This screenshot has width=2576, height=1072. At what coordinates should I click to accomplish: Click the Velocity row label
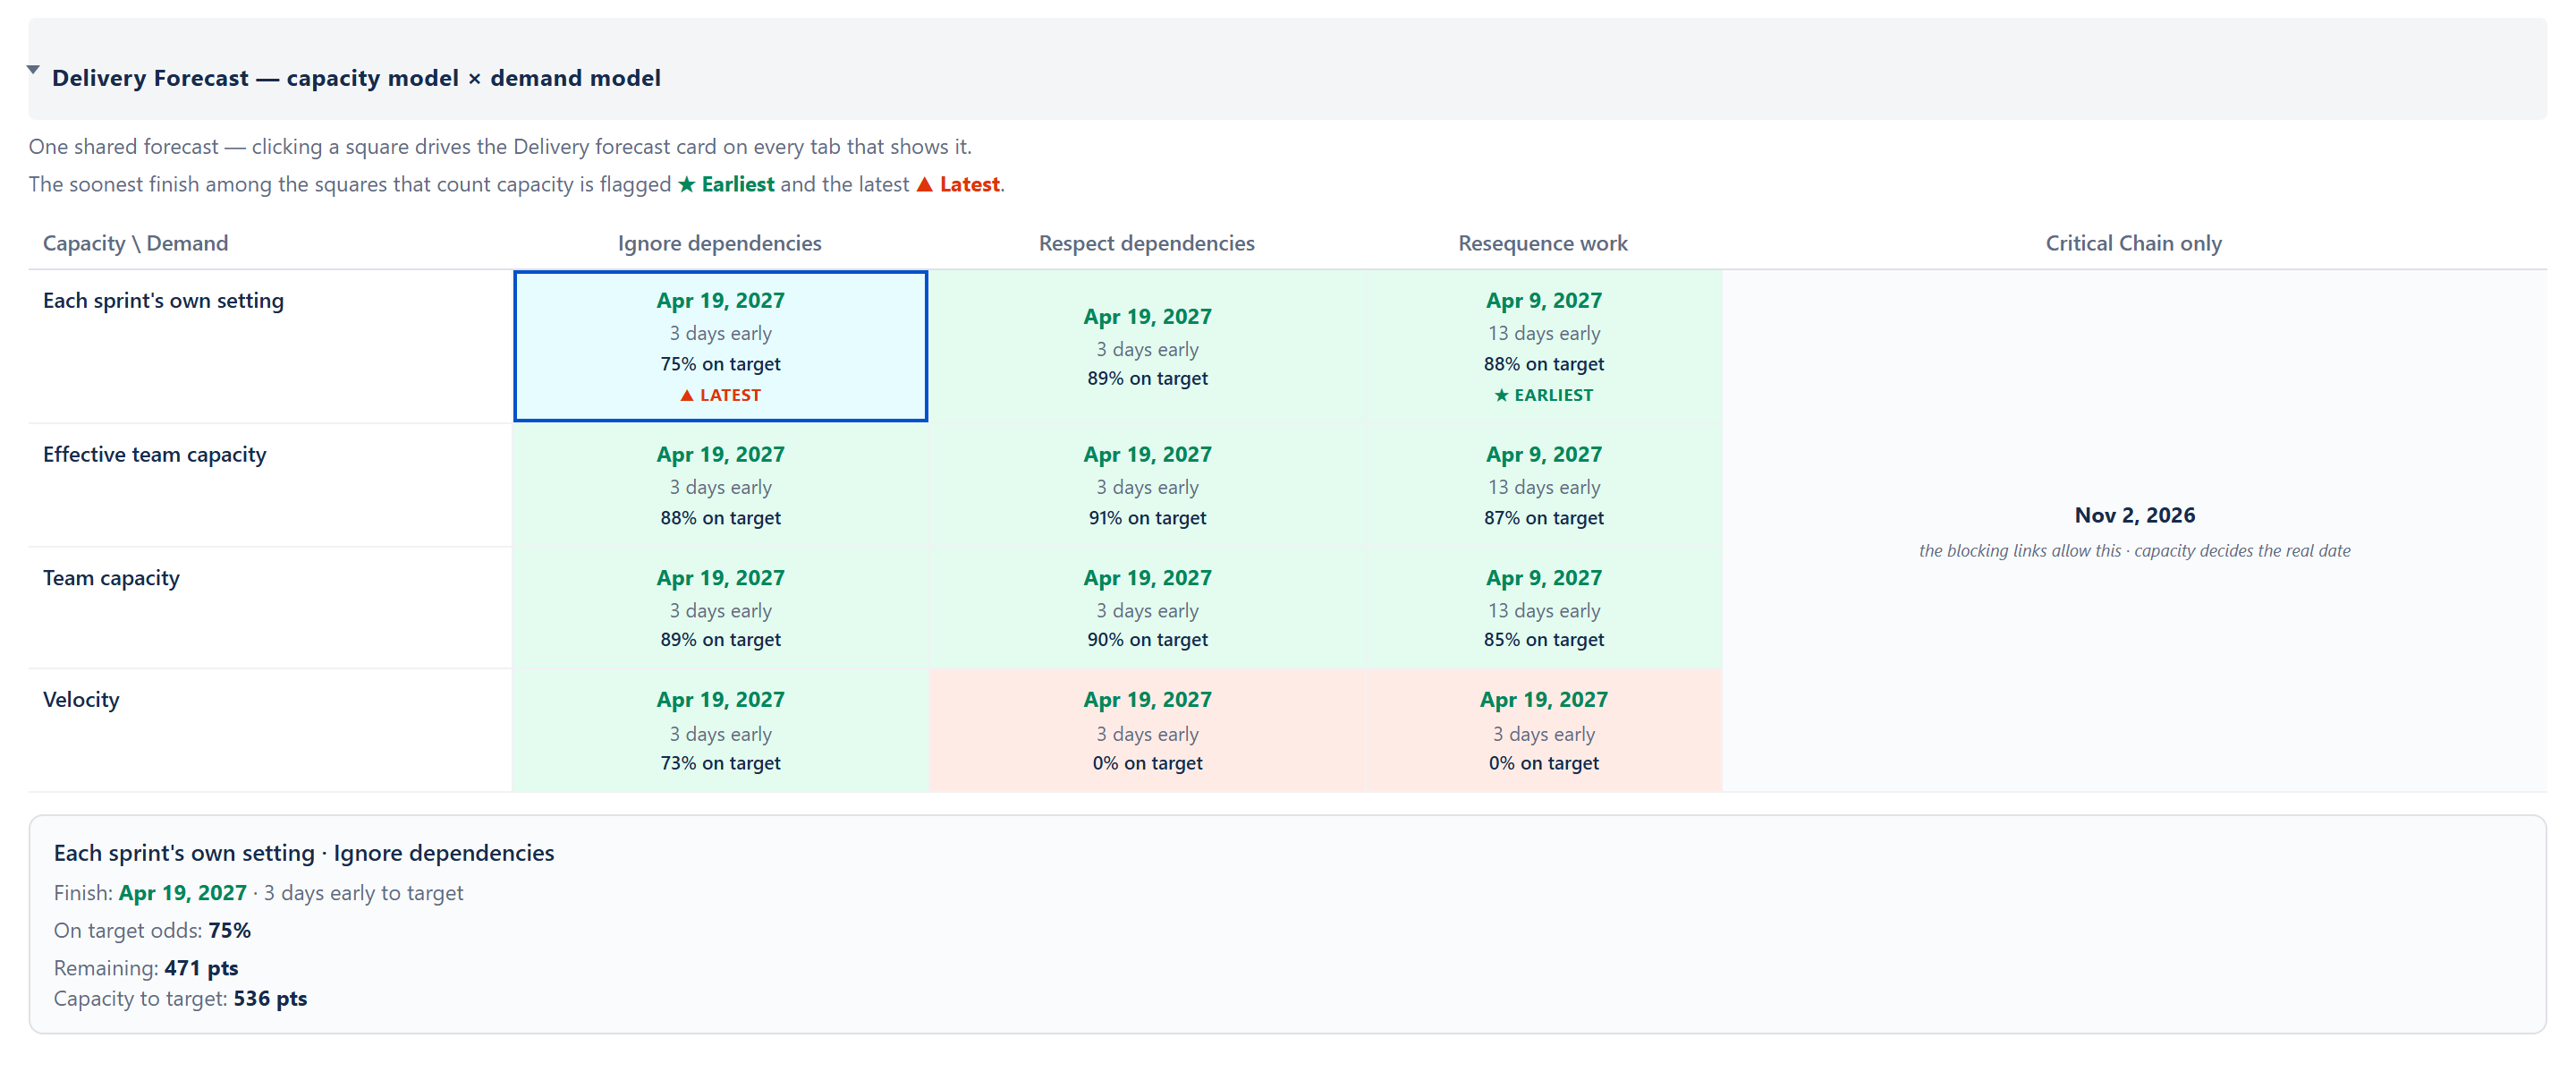point(81,700)
